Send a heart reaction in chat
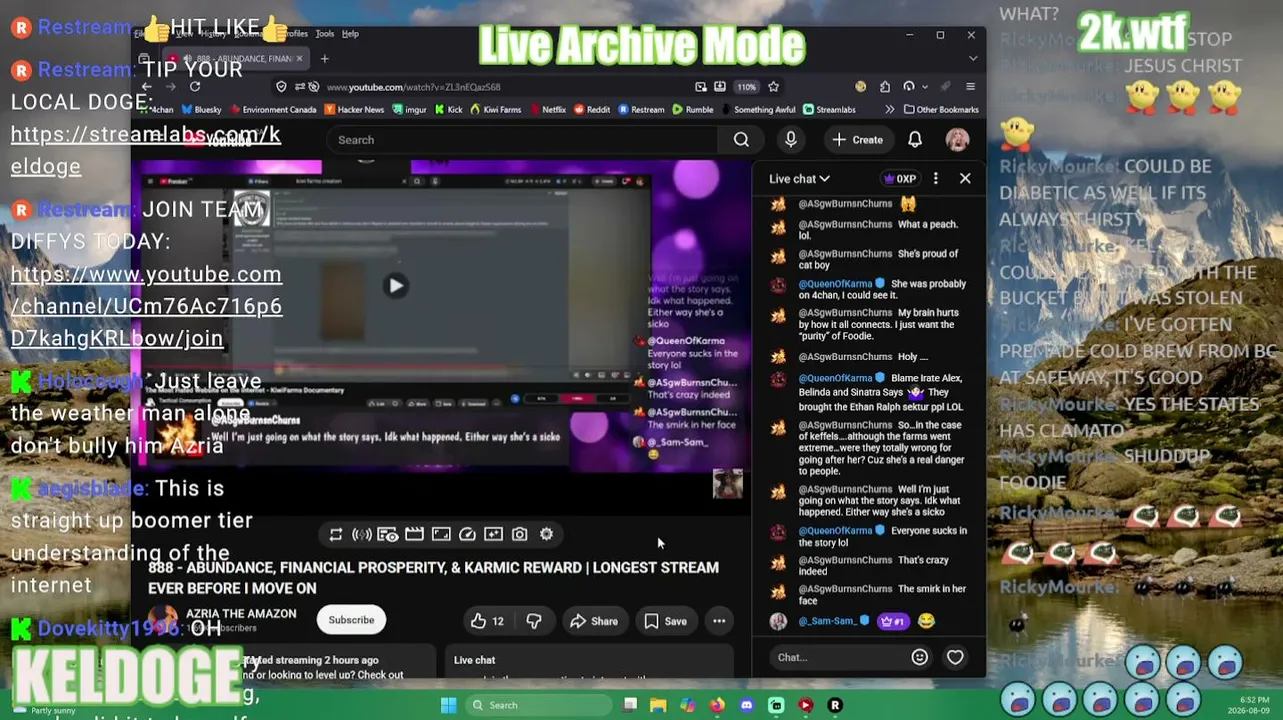Image resolution: width=1283 pixels, height=720 pixels. point(955,658)
